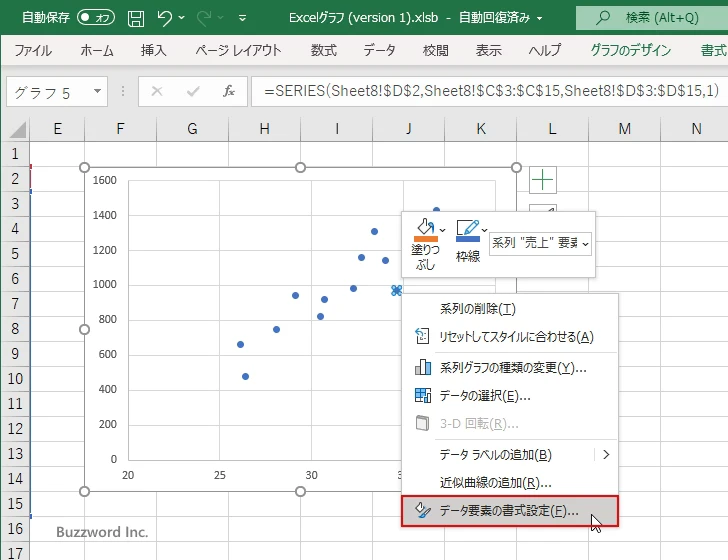Click the Insert Function fx icon
The image size is (728, 560).
point(228,91)
